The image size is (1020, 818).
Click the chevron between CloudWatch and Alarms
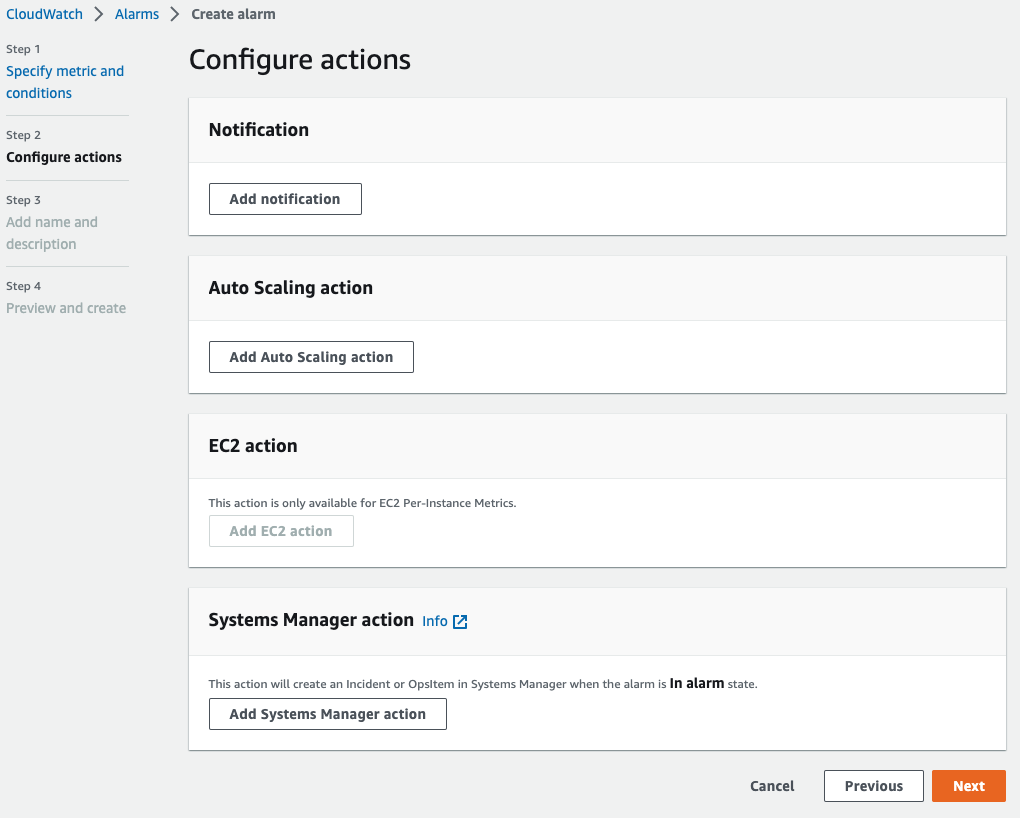click(x=99, y=14)
